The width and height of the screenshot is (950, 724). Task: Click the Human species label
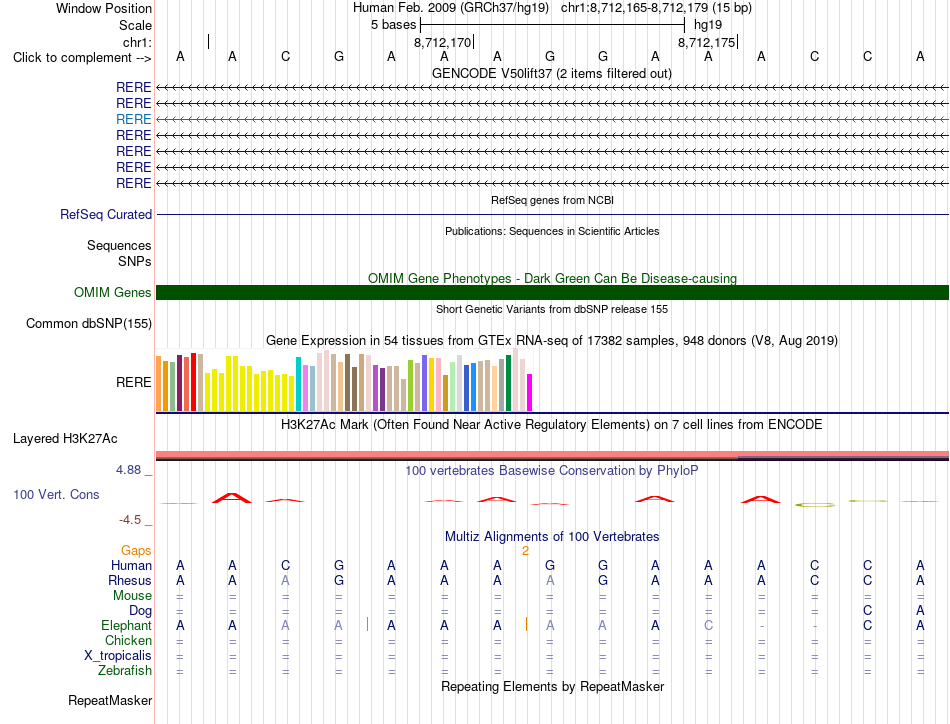pyautogui.click(x=131, y=565)
